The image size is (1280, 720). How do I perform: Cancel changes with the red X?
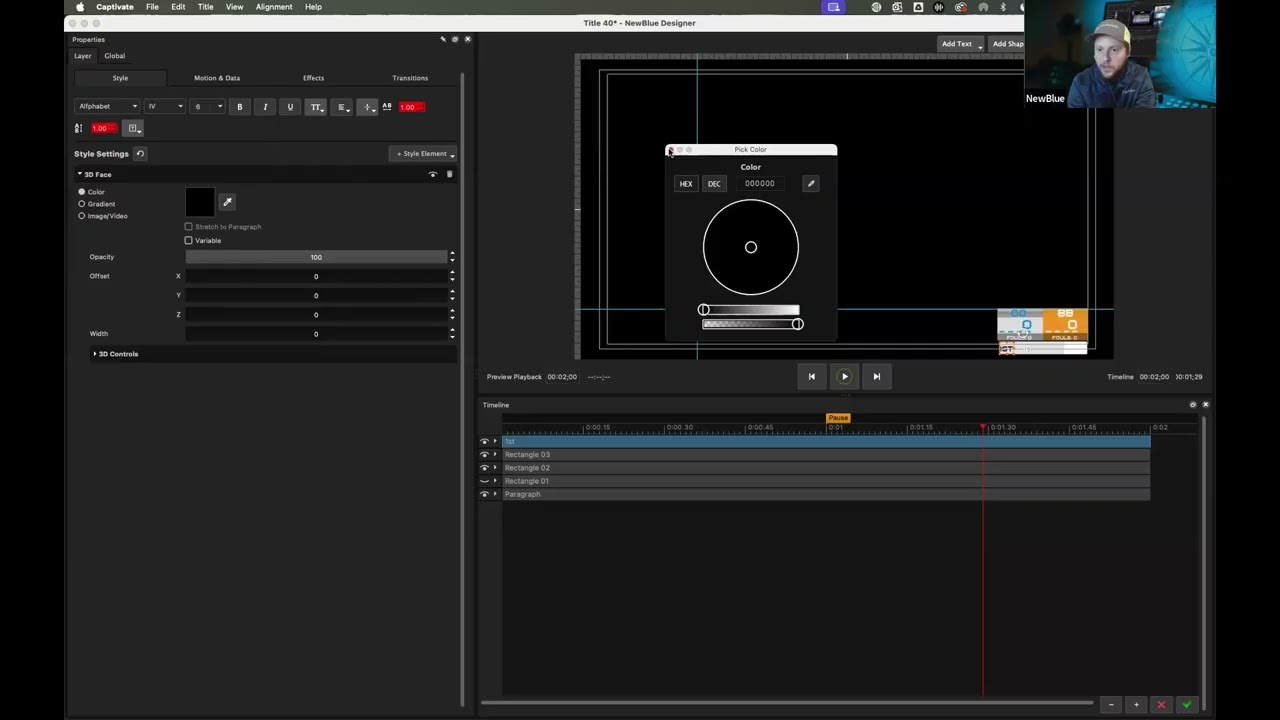(1161, 705)
